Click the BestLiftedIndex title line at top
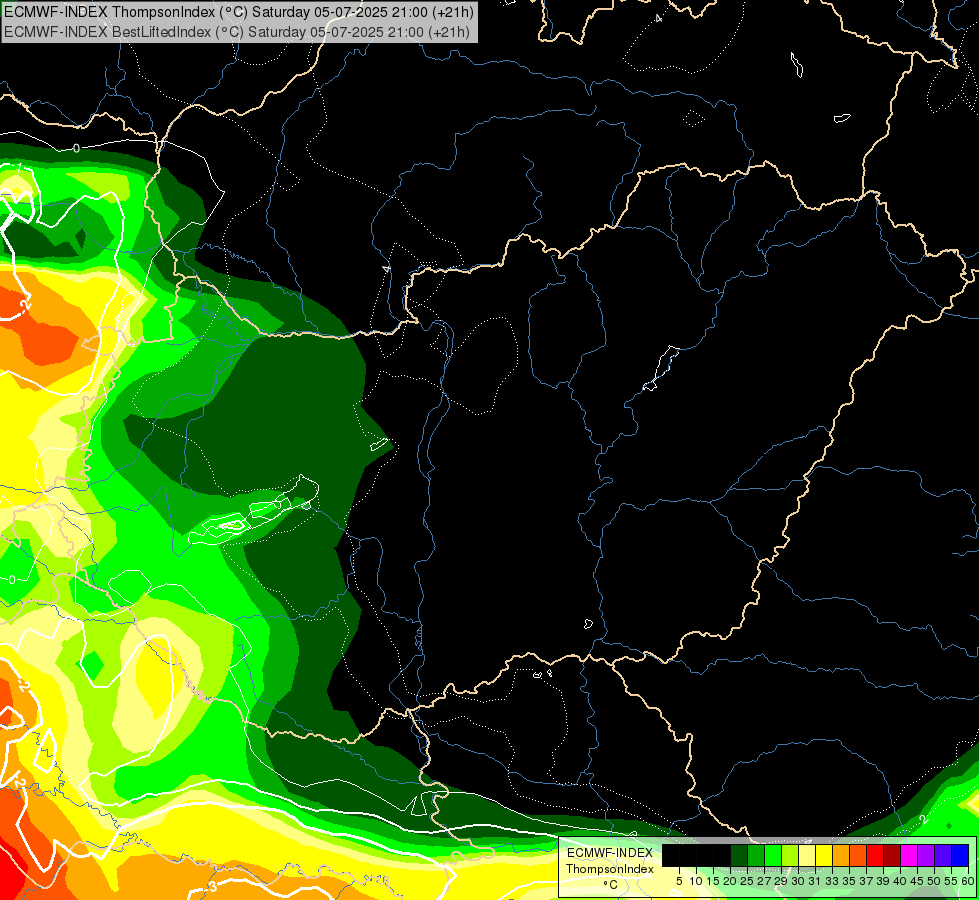Viewport: 979px width, 900px height. click(x=237, y=32)
